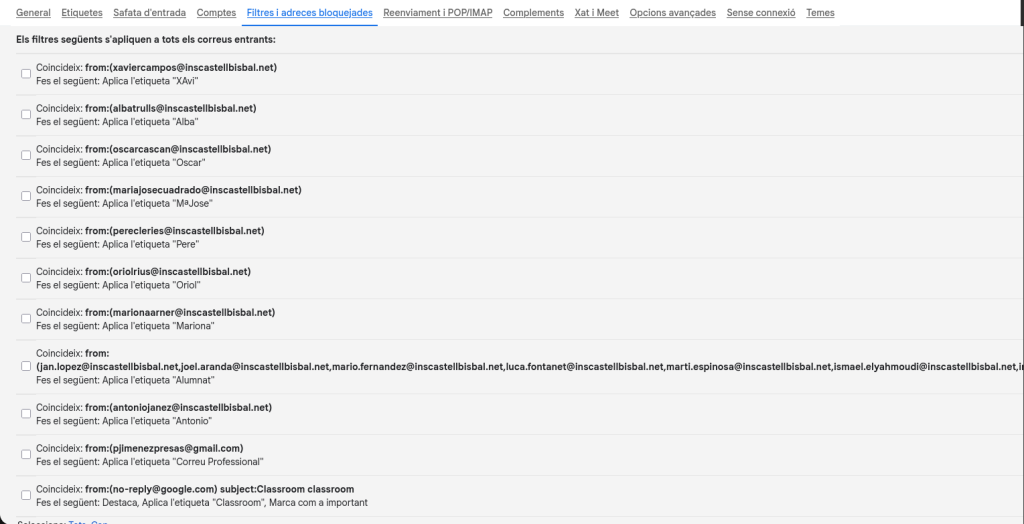Open the Safata d'entrada tab
The height and width of the screenshot is (524, 1024).
[x=150, y=13]
